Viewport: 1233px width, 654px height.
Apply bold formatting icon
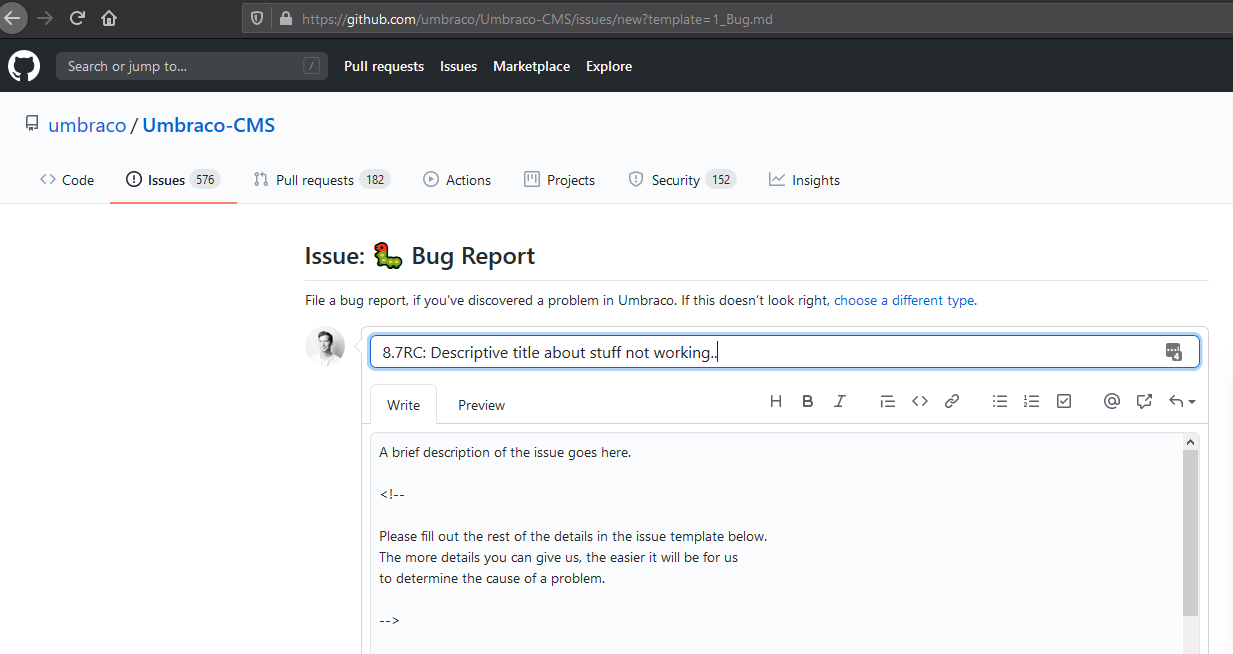(808, 401)
